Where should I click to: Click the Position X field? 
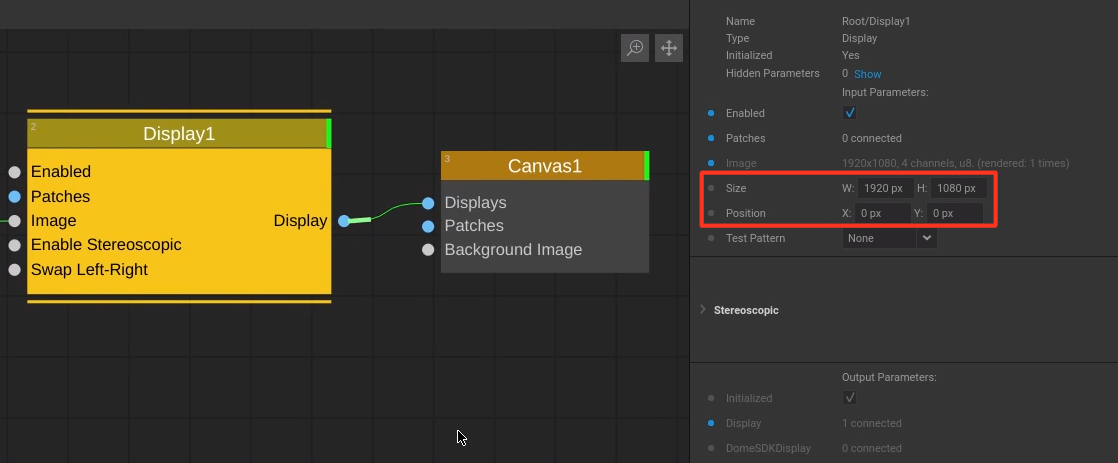pyautogui.click(x=883, y=213)
